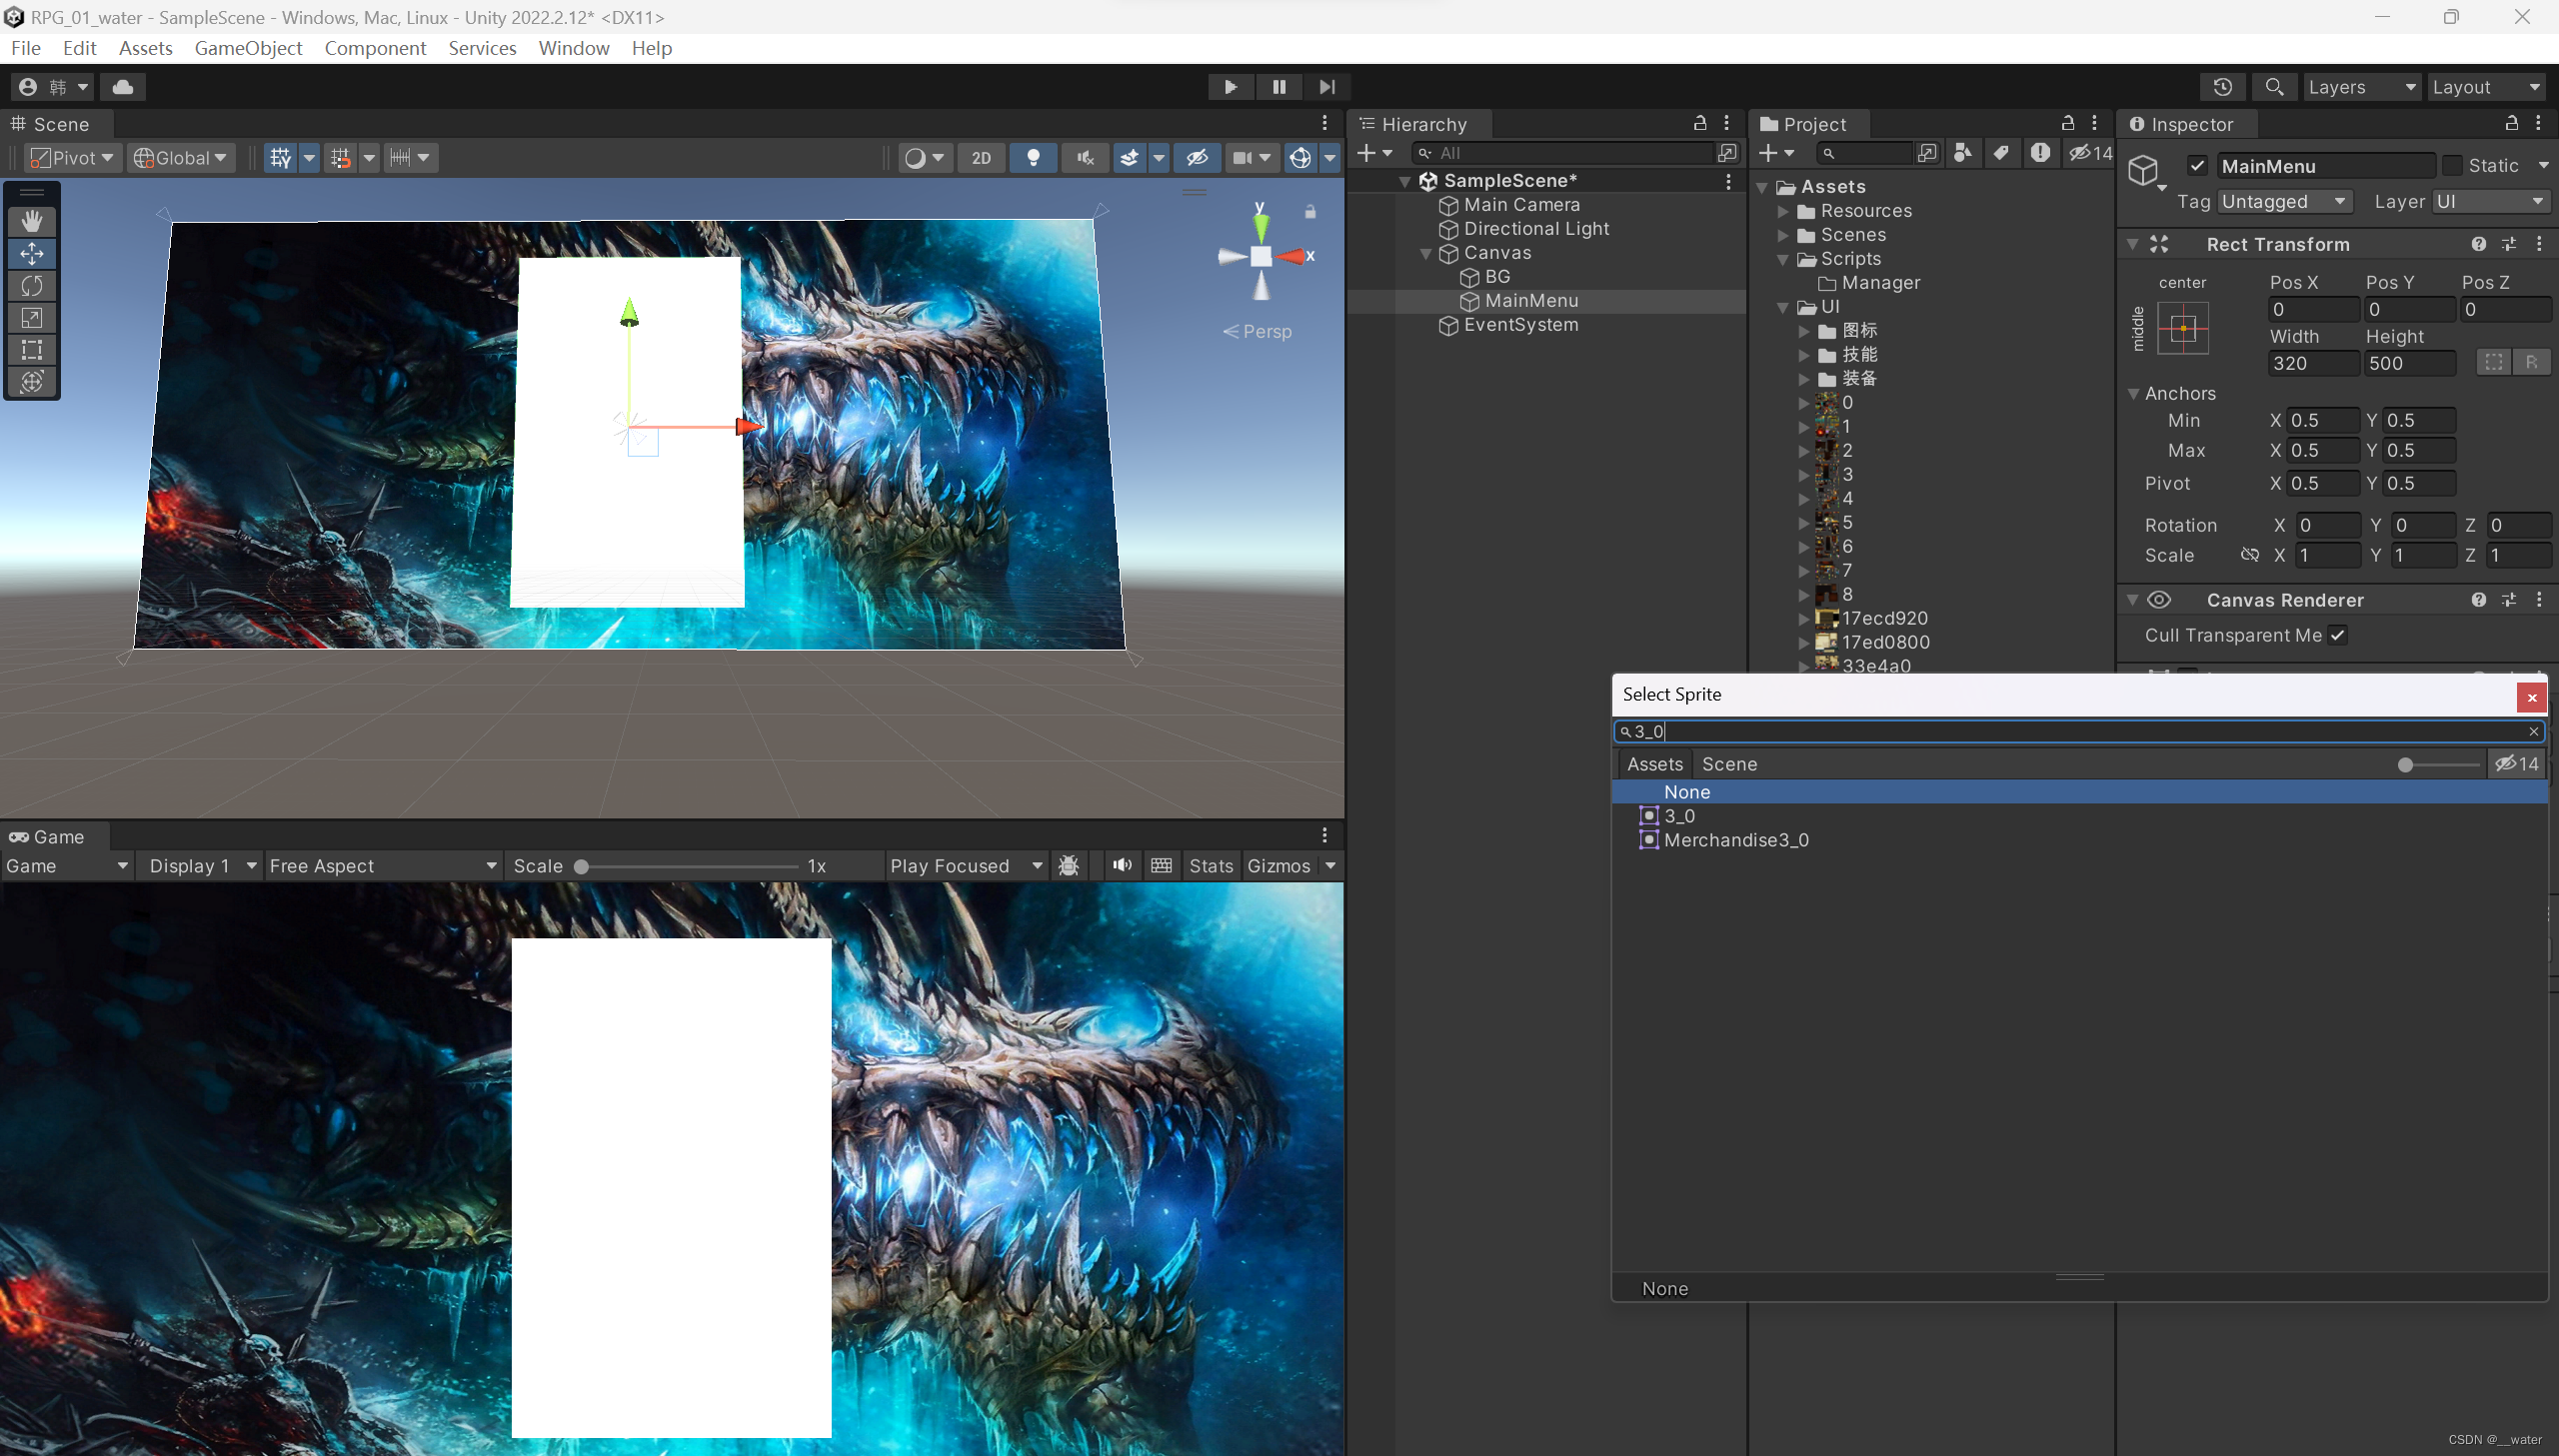Screen dimensions: 2559x1456
Task: Open the Undo History icon
Action: pyautogui.click(x=2222, y=87)
